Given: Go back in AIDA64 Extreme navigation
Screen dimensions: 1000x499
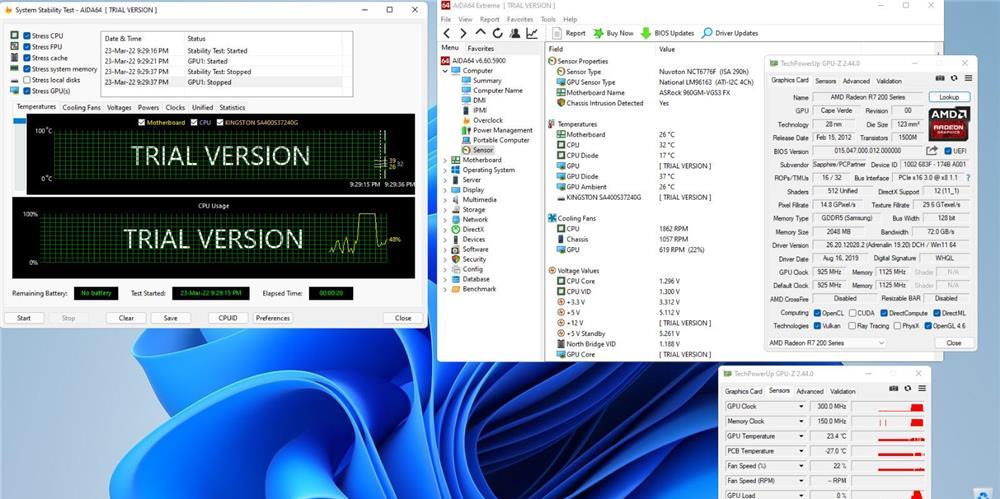Looking at the screenshot, I should (x=446, y=33).
